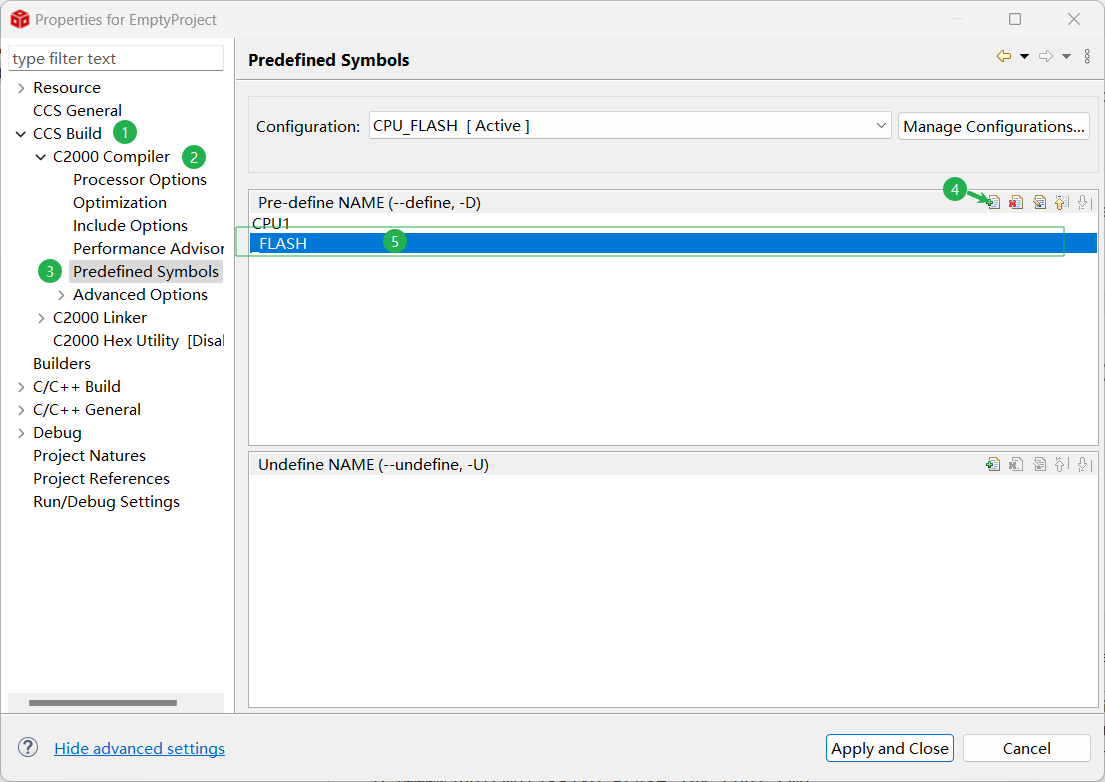Screen dimensions: 1105x782
Task: Click the yellow Back navigation arrow
Action: pyautogui.click(x=1004, y=57)
